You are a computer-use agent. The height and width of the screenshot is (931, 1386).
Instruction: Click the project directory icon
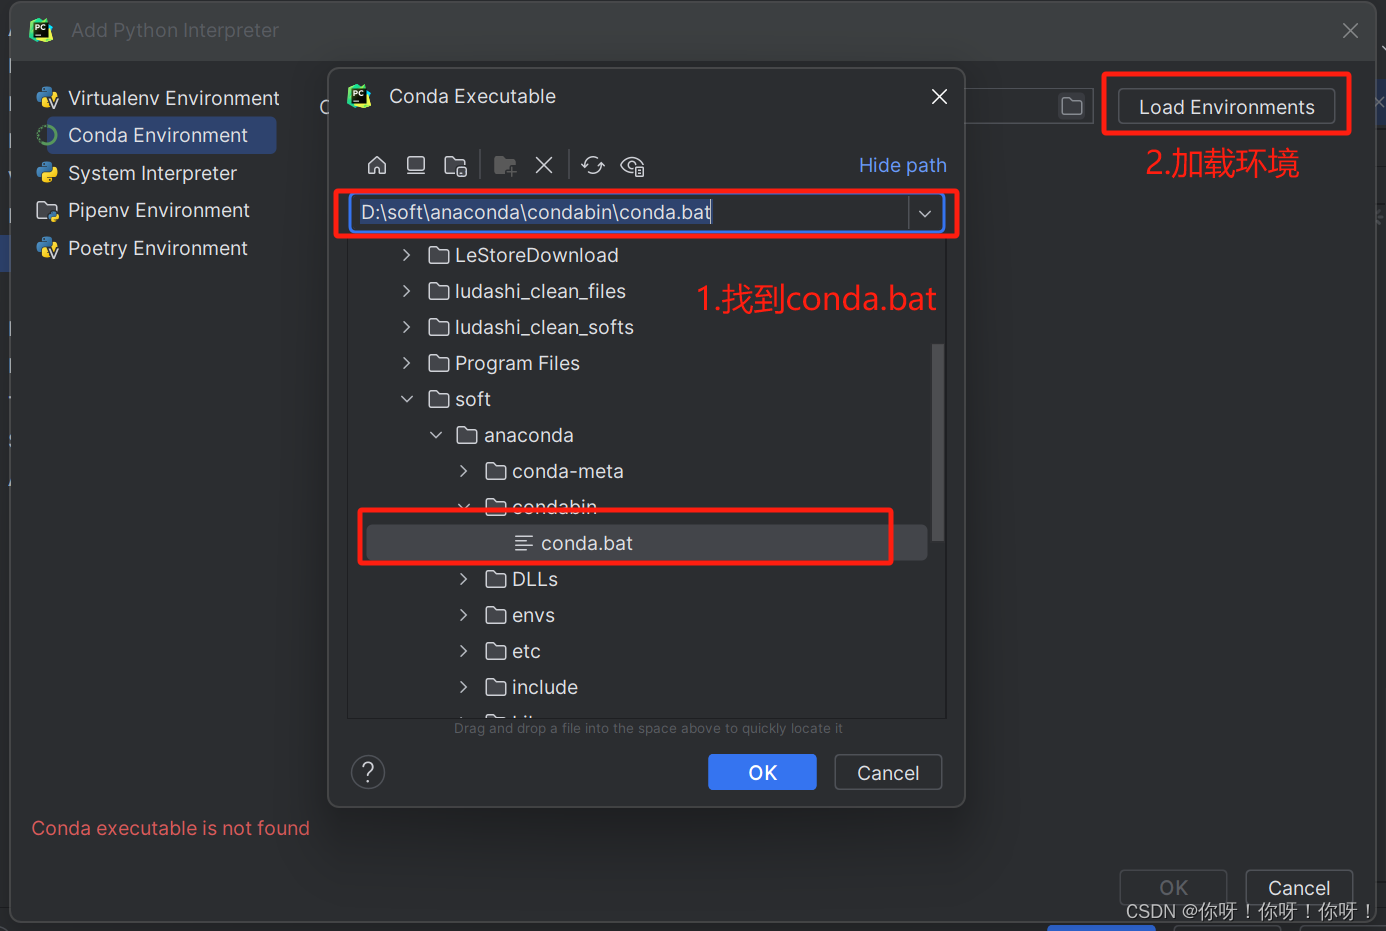[x=456, y=165]
